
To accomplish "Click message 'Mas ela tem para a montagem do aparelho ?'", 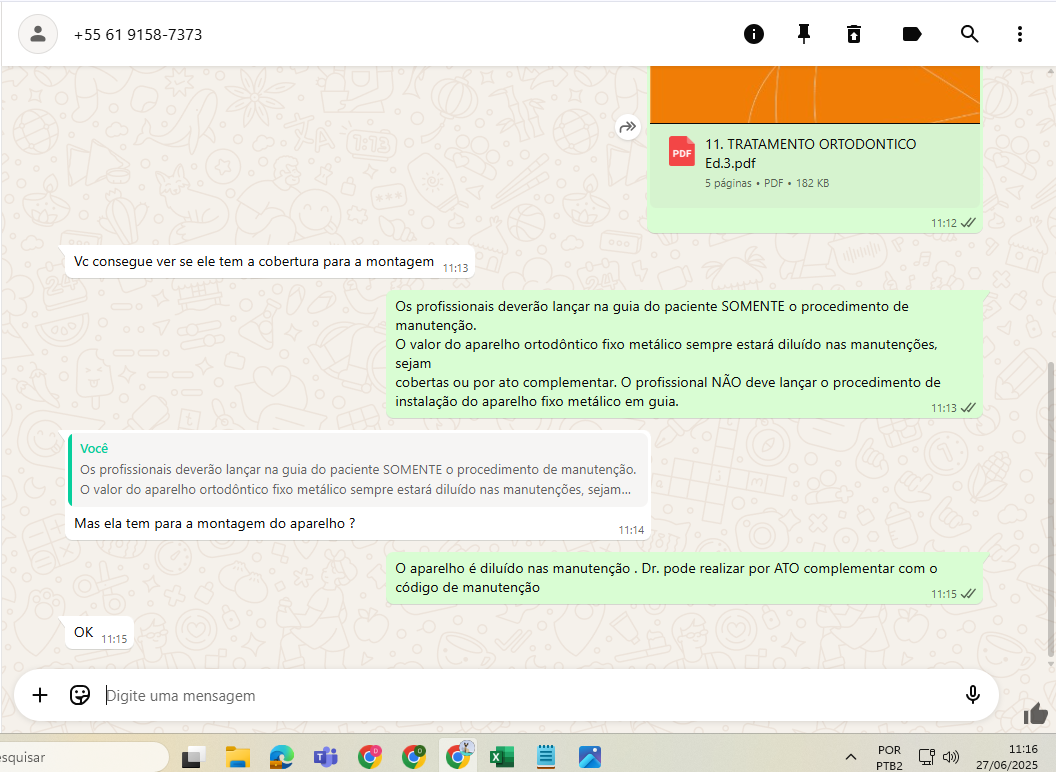I will pos(215,523).
